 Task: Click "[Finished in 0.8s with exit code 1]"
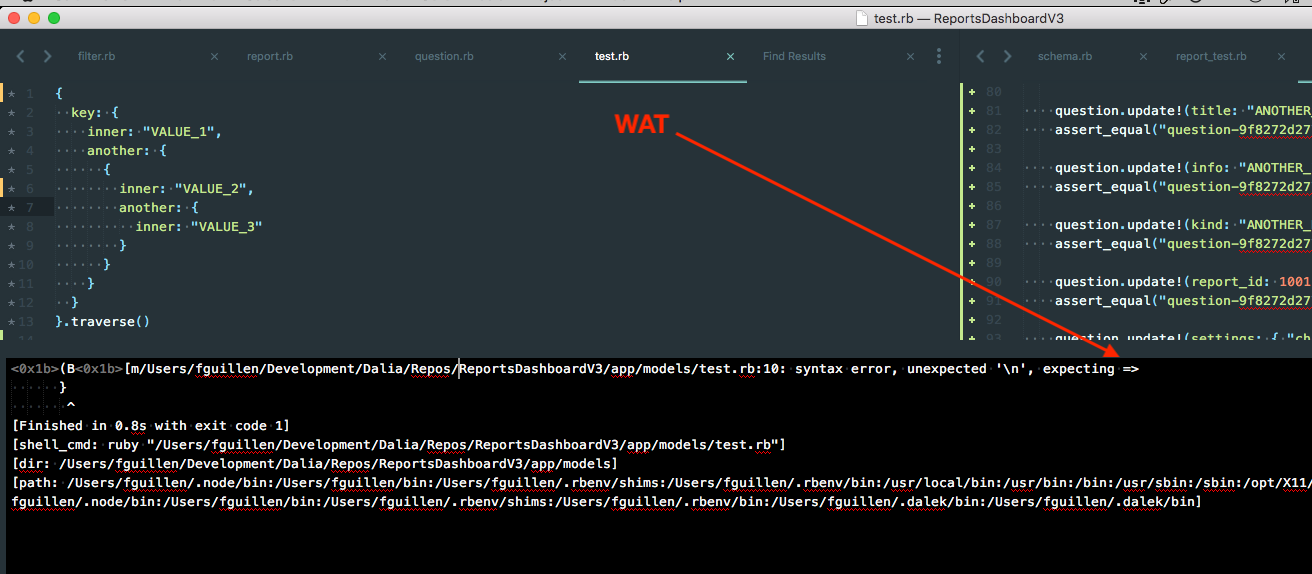pos(151,425)
